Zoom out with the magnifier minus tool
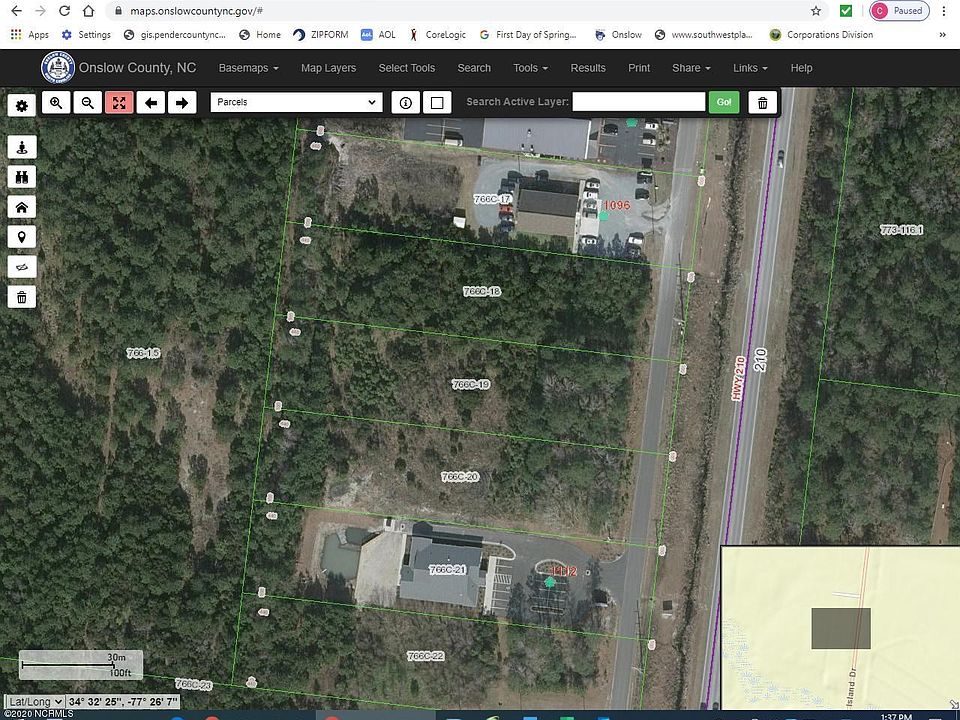The image size is (960, 720). point(88,103)
